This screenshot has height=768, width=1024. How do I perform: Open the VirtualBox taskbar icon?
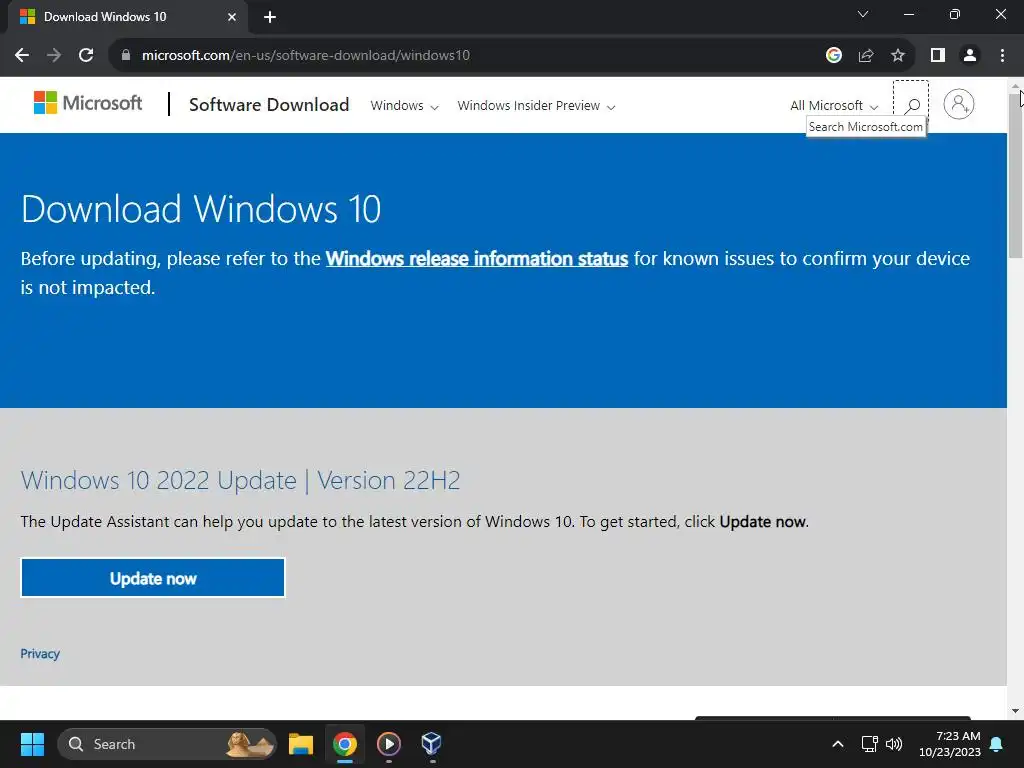coord(432,744)
